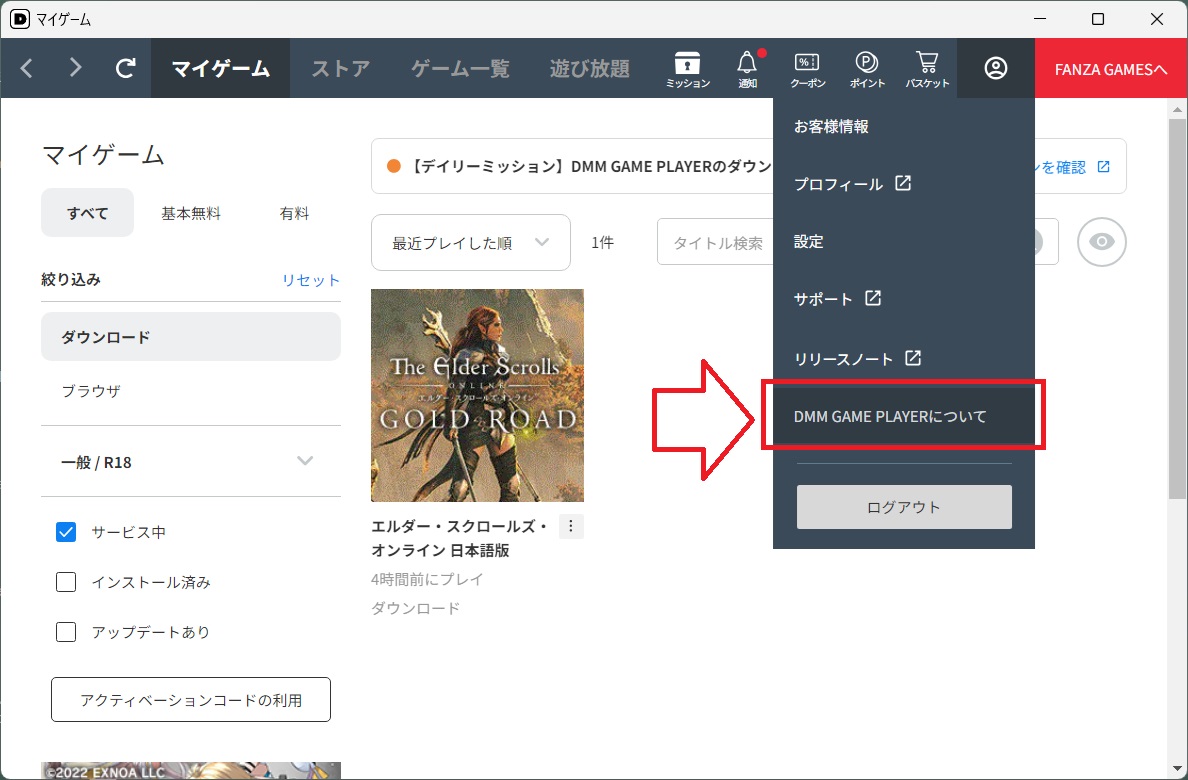The height and width of the screenshot is (780, 1188).
Task: Expand the 一般 / R18 filter section
Action: [191, 462]
